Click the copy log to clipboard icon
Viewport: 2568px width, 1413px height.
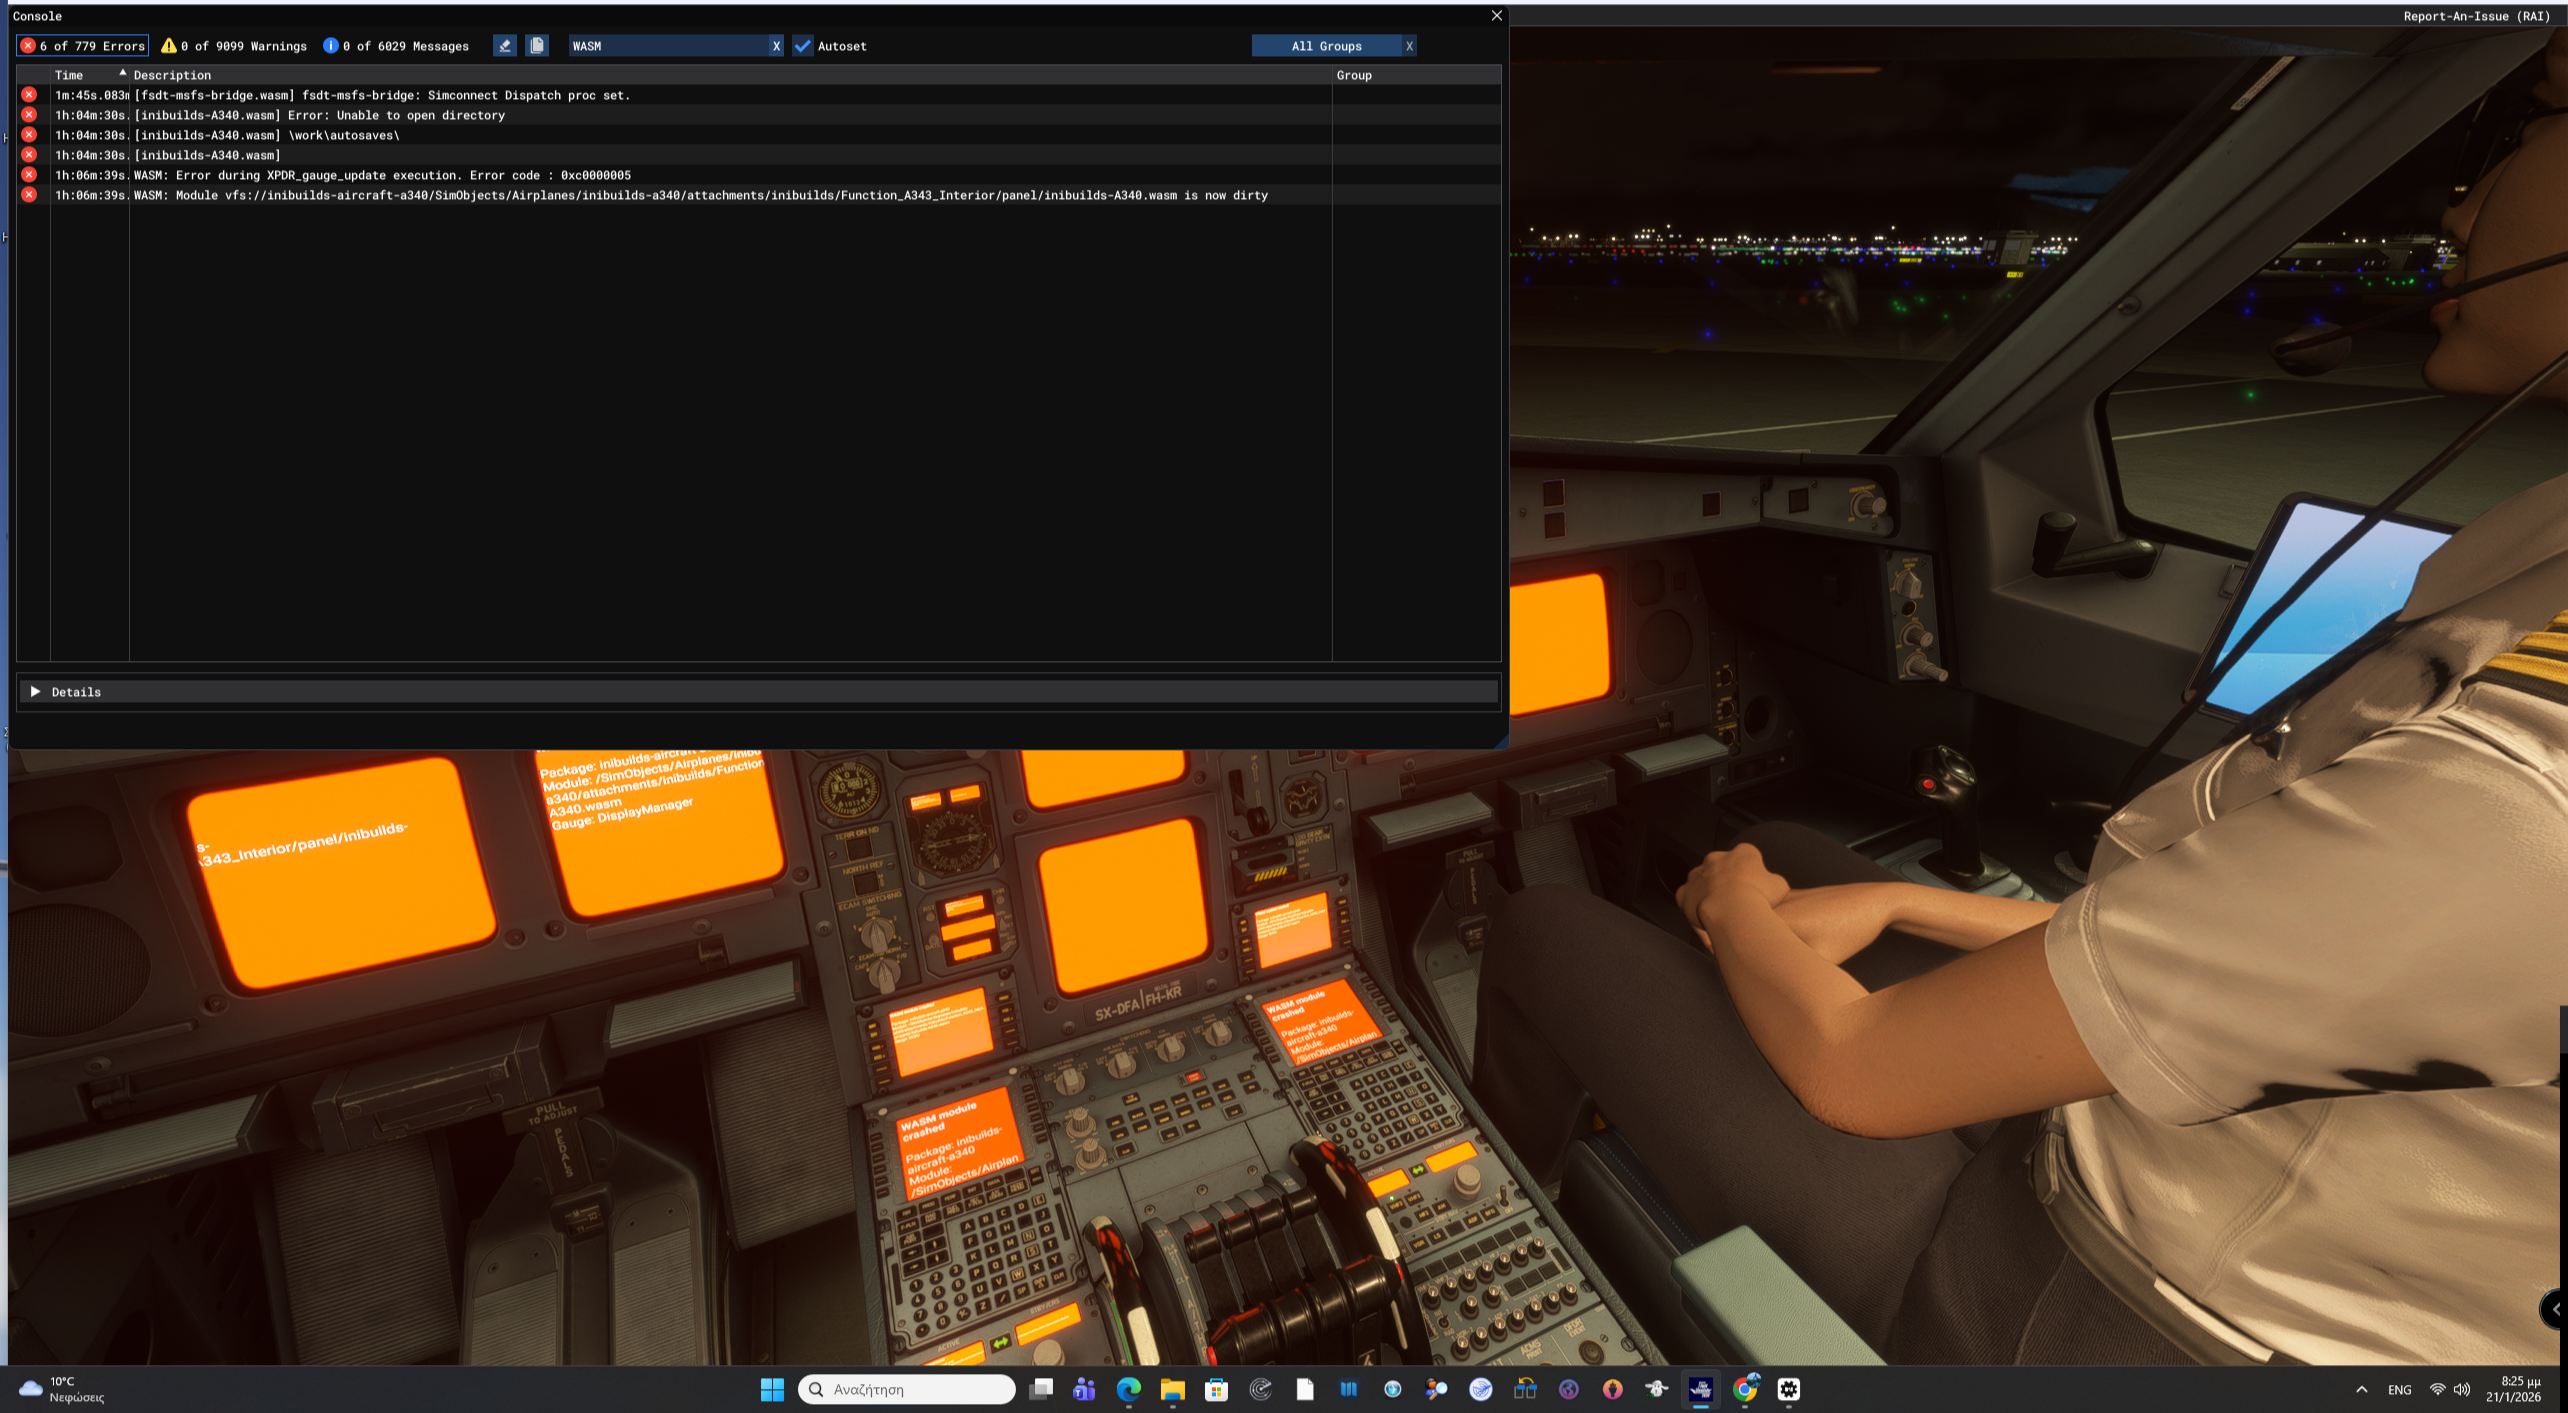click(537, 46)
